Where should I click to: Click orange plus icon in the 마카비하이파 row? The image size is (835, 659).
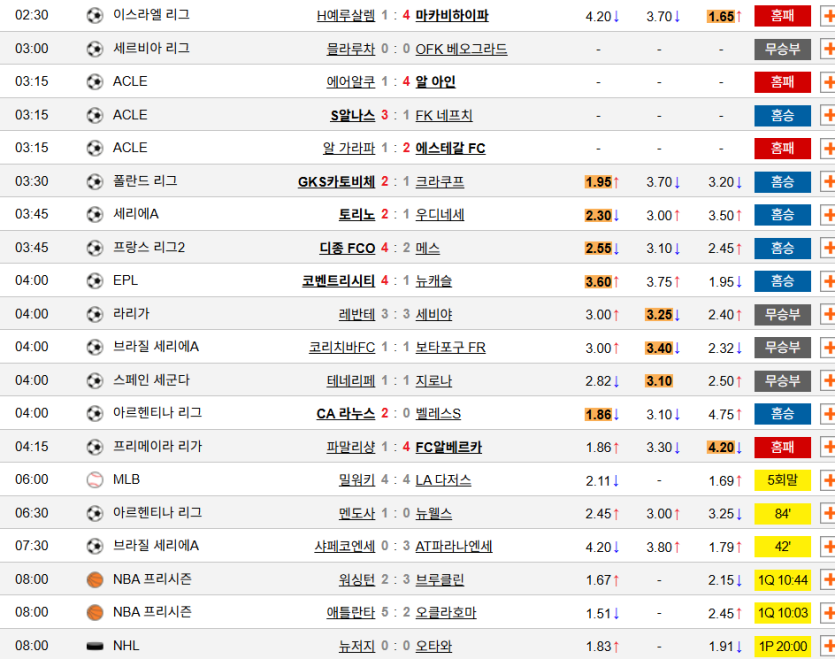click(x=828, y=16)
